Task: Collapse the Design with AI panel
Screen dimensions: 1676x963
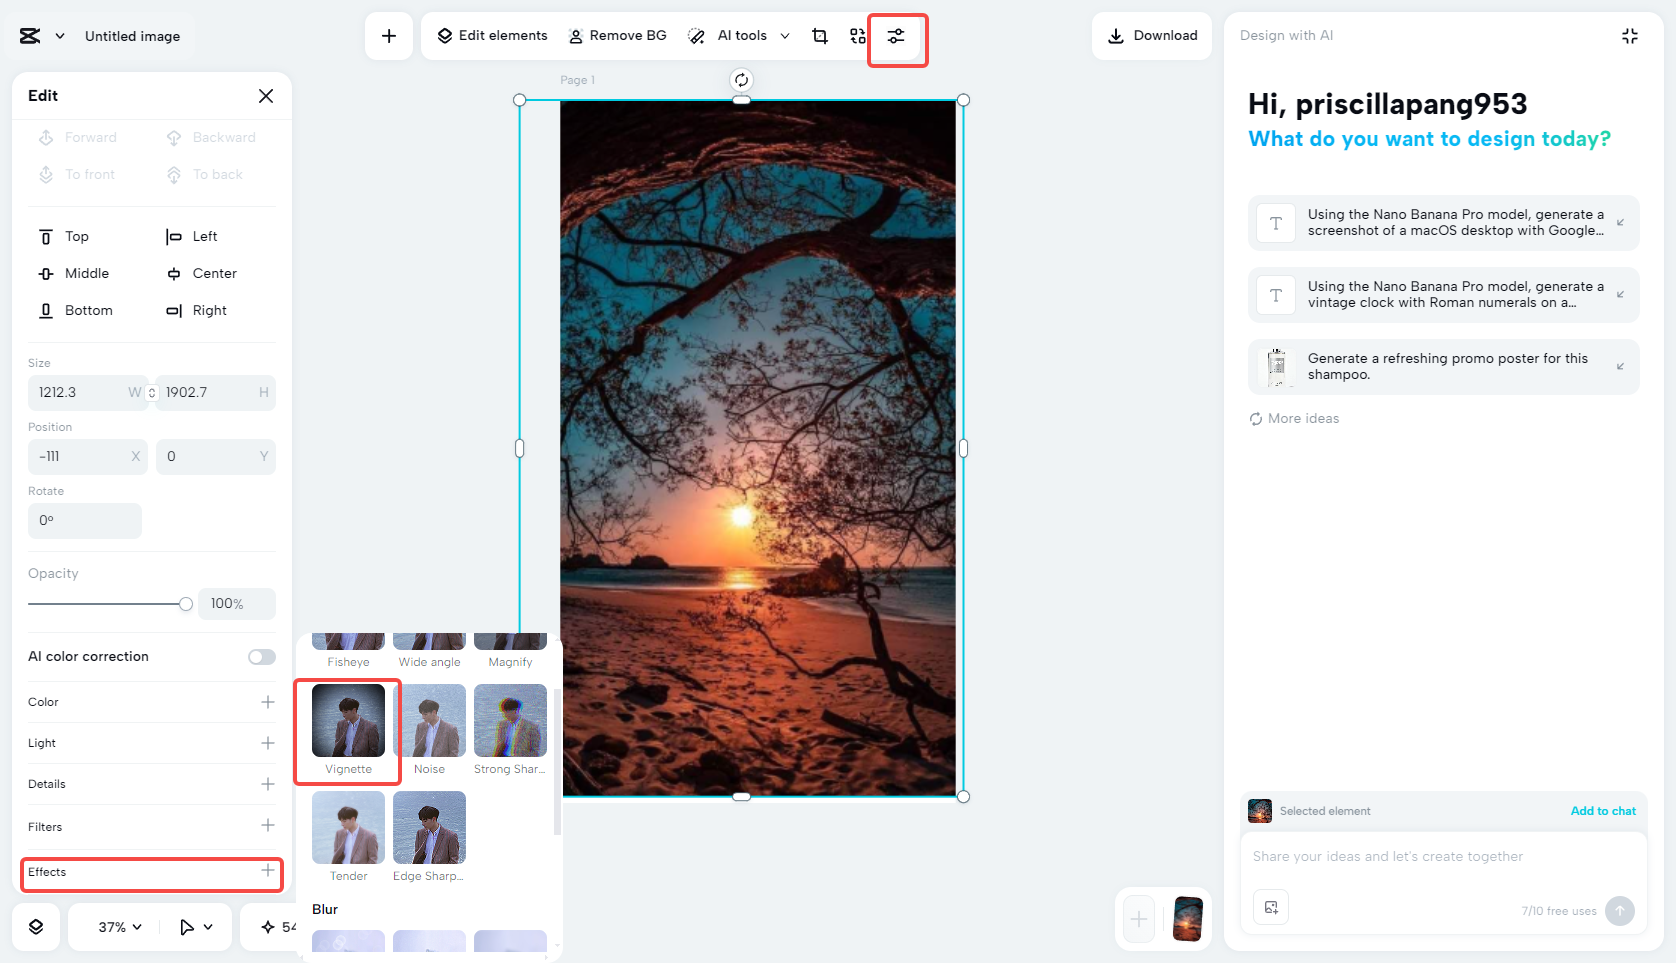Action: point(1630,36)
